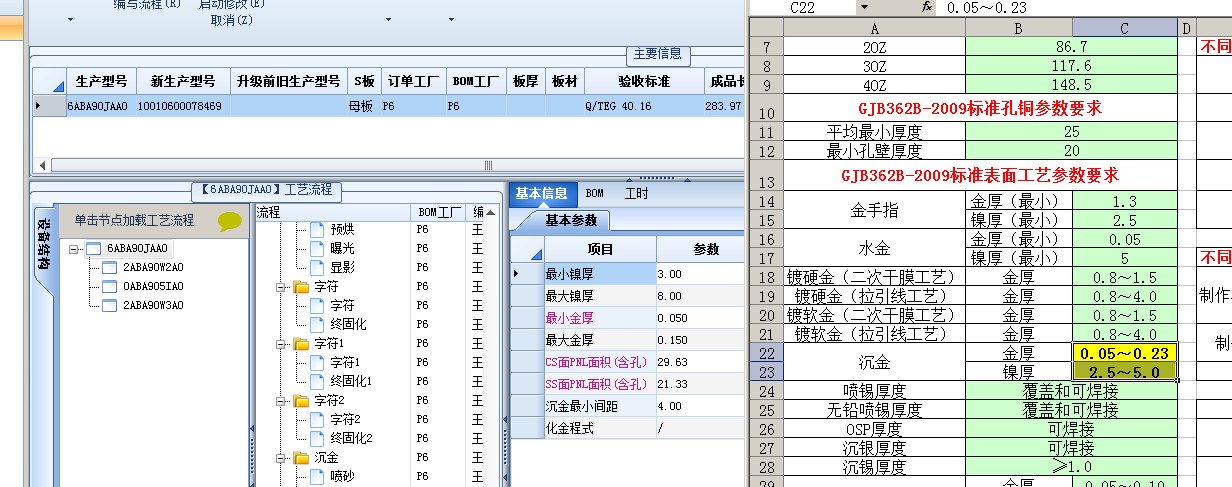Click Excel cell 2.5～5.0 for 镍厚
The height and width of the screenshot is (487, 1232).
(x=1124, y=371)
